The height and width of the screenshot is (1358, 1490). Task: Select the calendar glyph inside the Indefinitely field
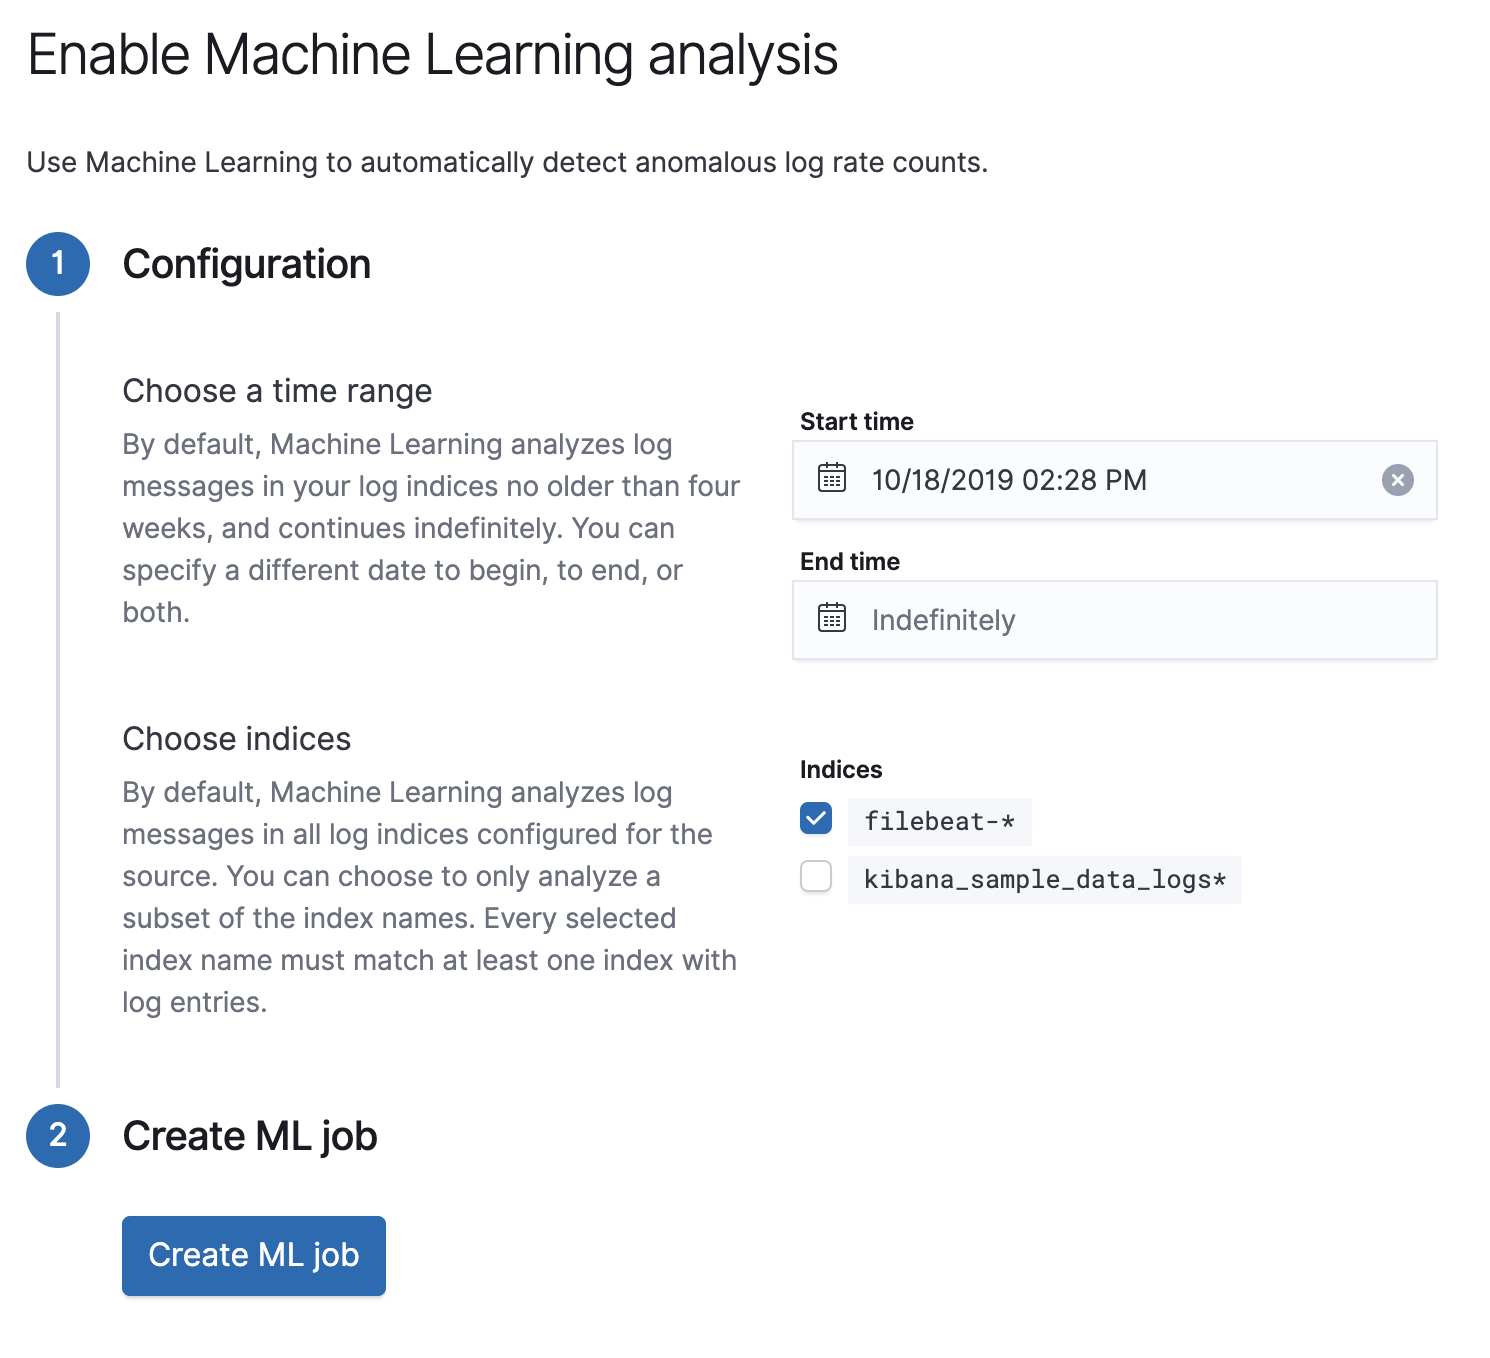830,620
